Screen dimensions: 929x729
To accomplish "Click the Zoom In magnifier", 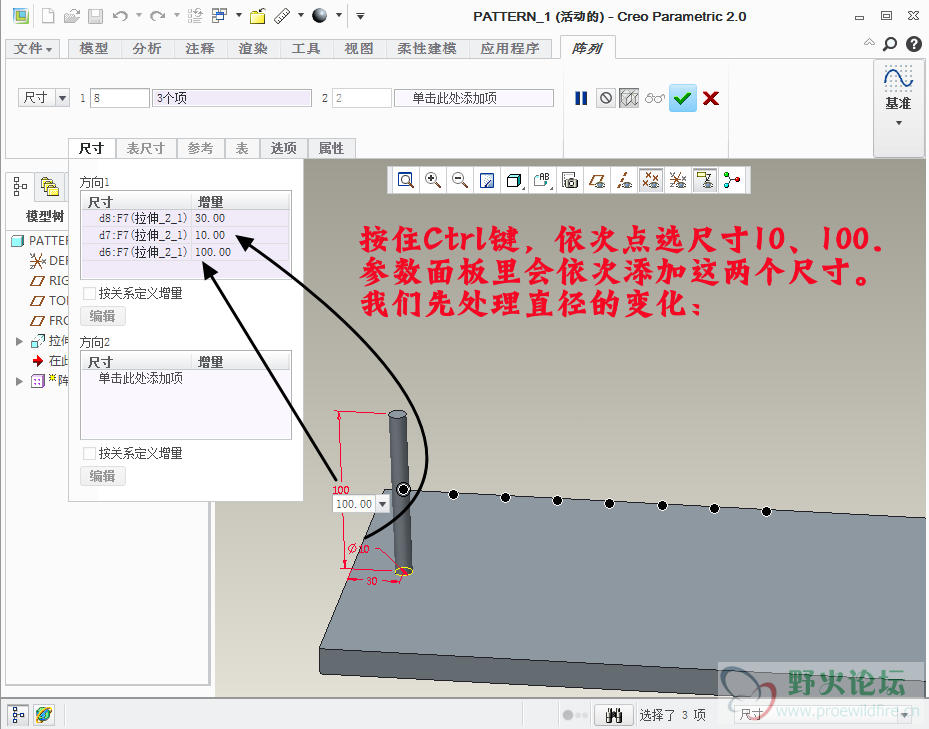I will pyautogui.click(x=433, y=180).
